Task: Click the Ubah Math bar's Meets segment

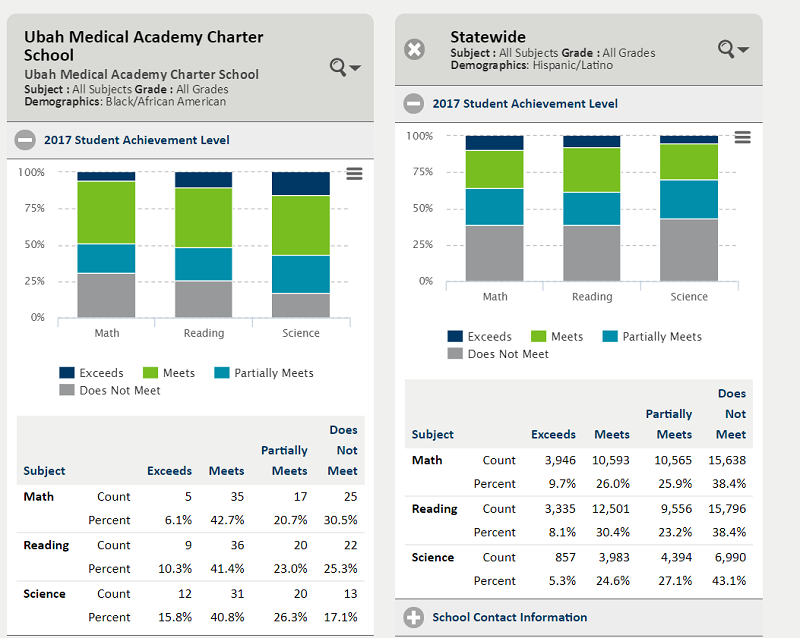Action: (106, 212)
